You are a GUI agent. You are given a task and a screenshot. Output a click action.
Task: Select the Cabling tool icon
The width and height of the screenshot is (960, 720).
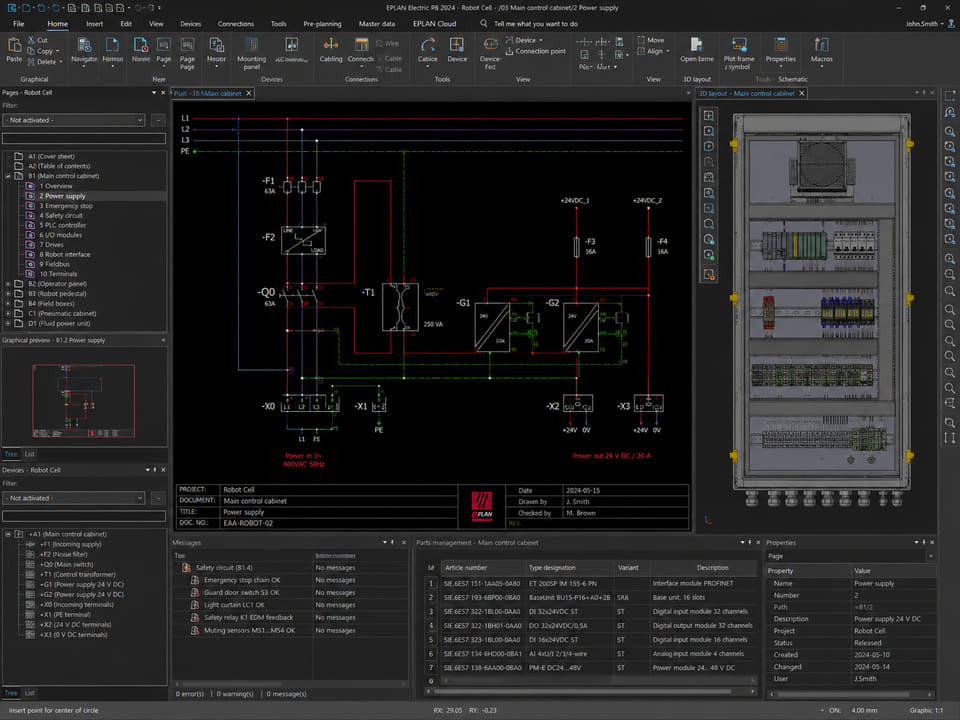click(331, 45)
